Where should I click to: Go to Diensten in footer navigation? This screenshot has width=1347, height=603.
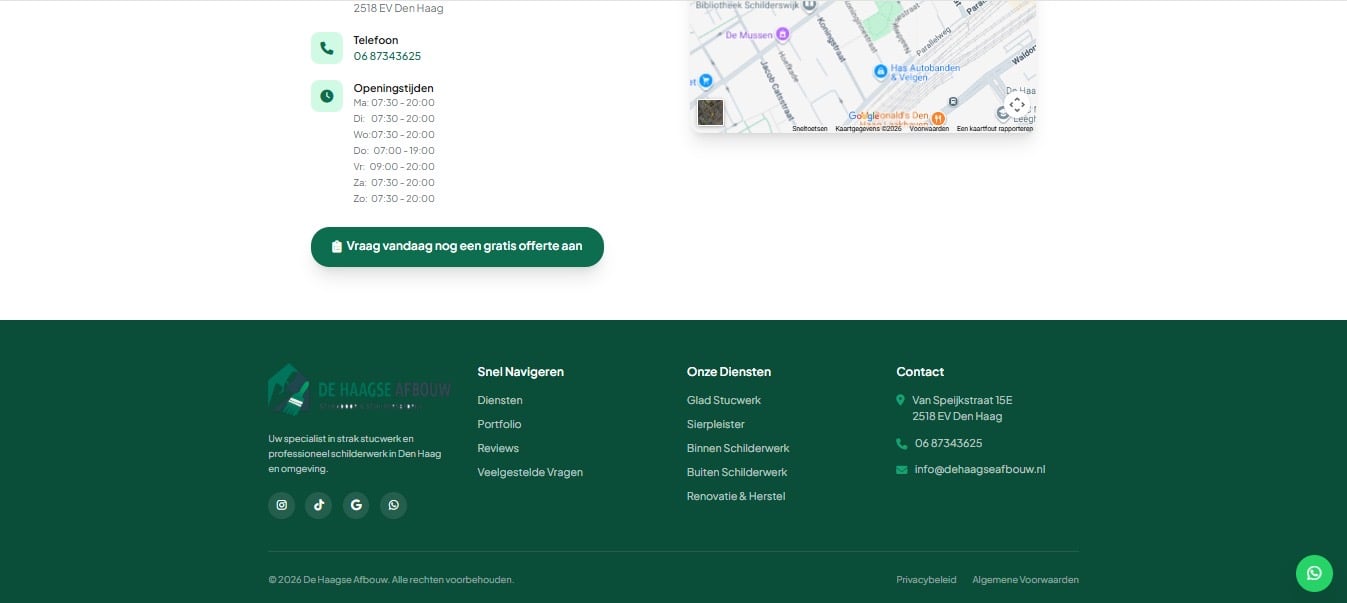pos(500,400)
